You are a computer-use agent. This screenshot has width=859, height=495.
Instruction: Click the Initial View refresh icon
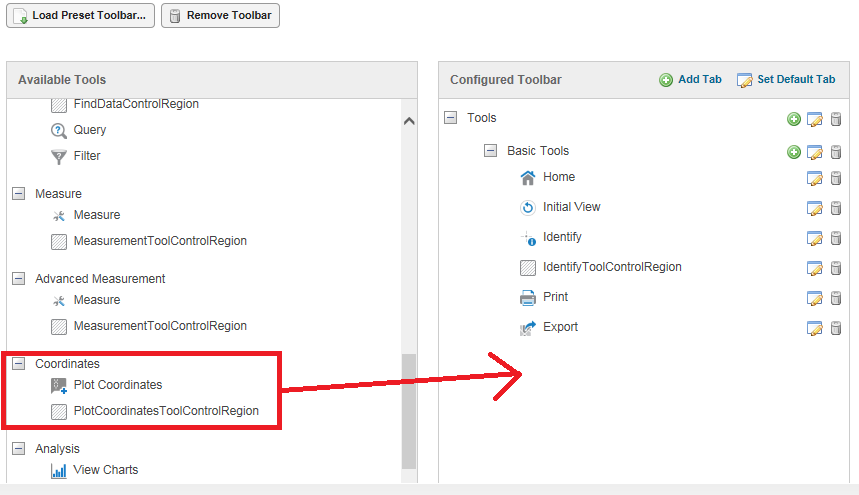tap(528, 208)
